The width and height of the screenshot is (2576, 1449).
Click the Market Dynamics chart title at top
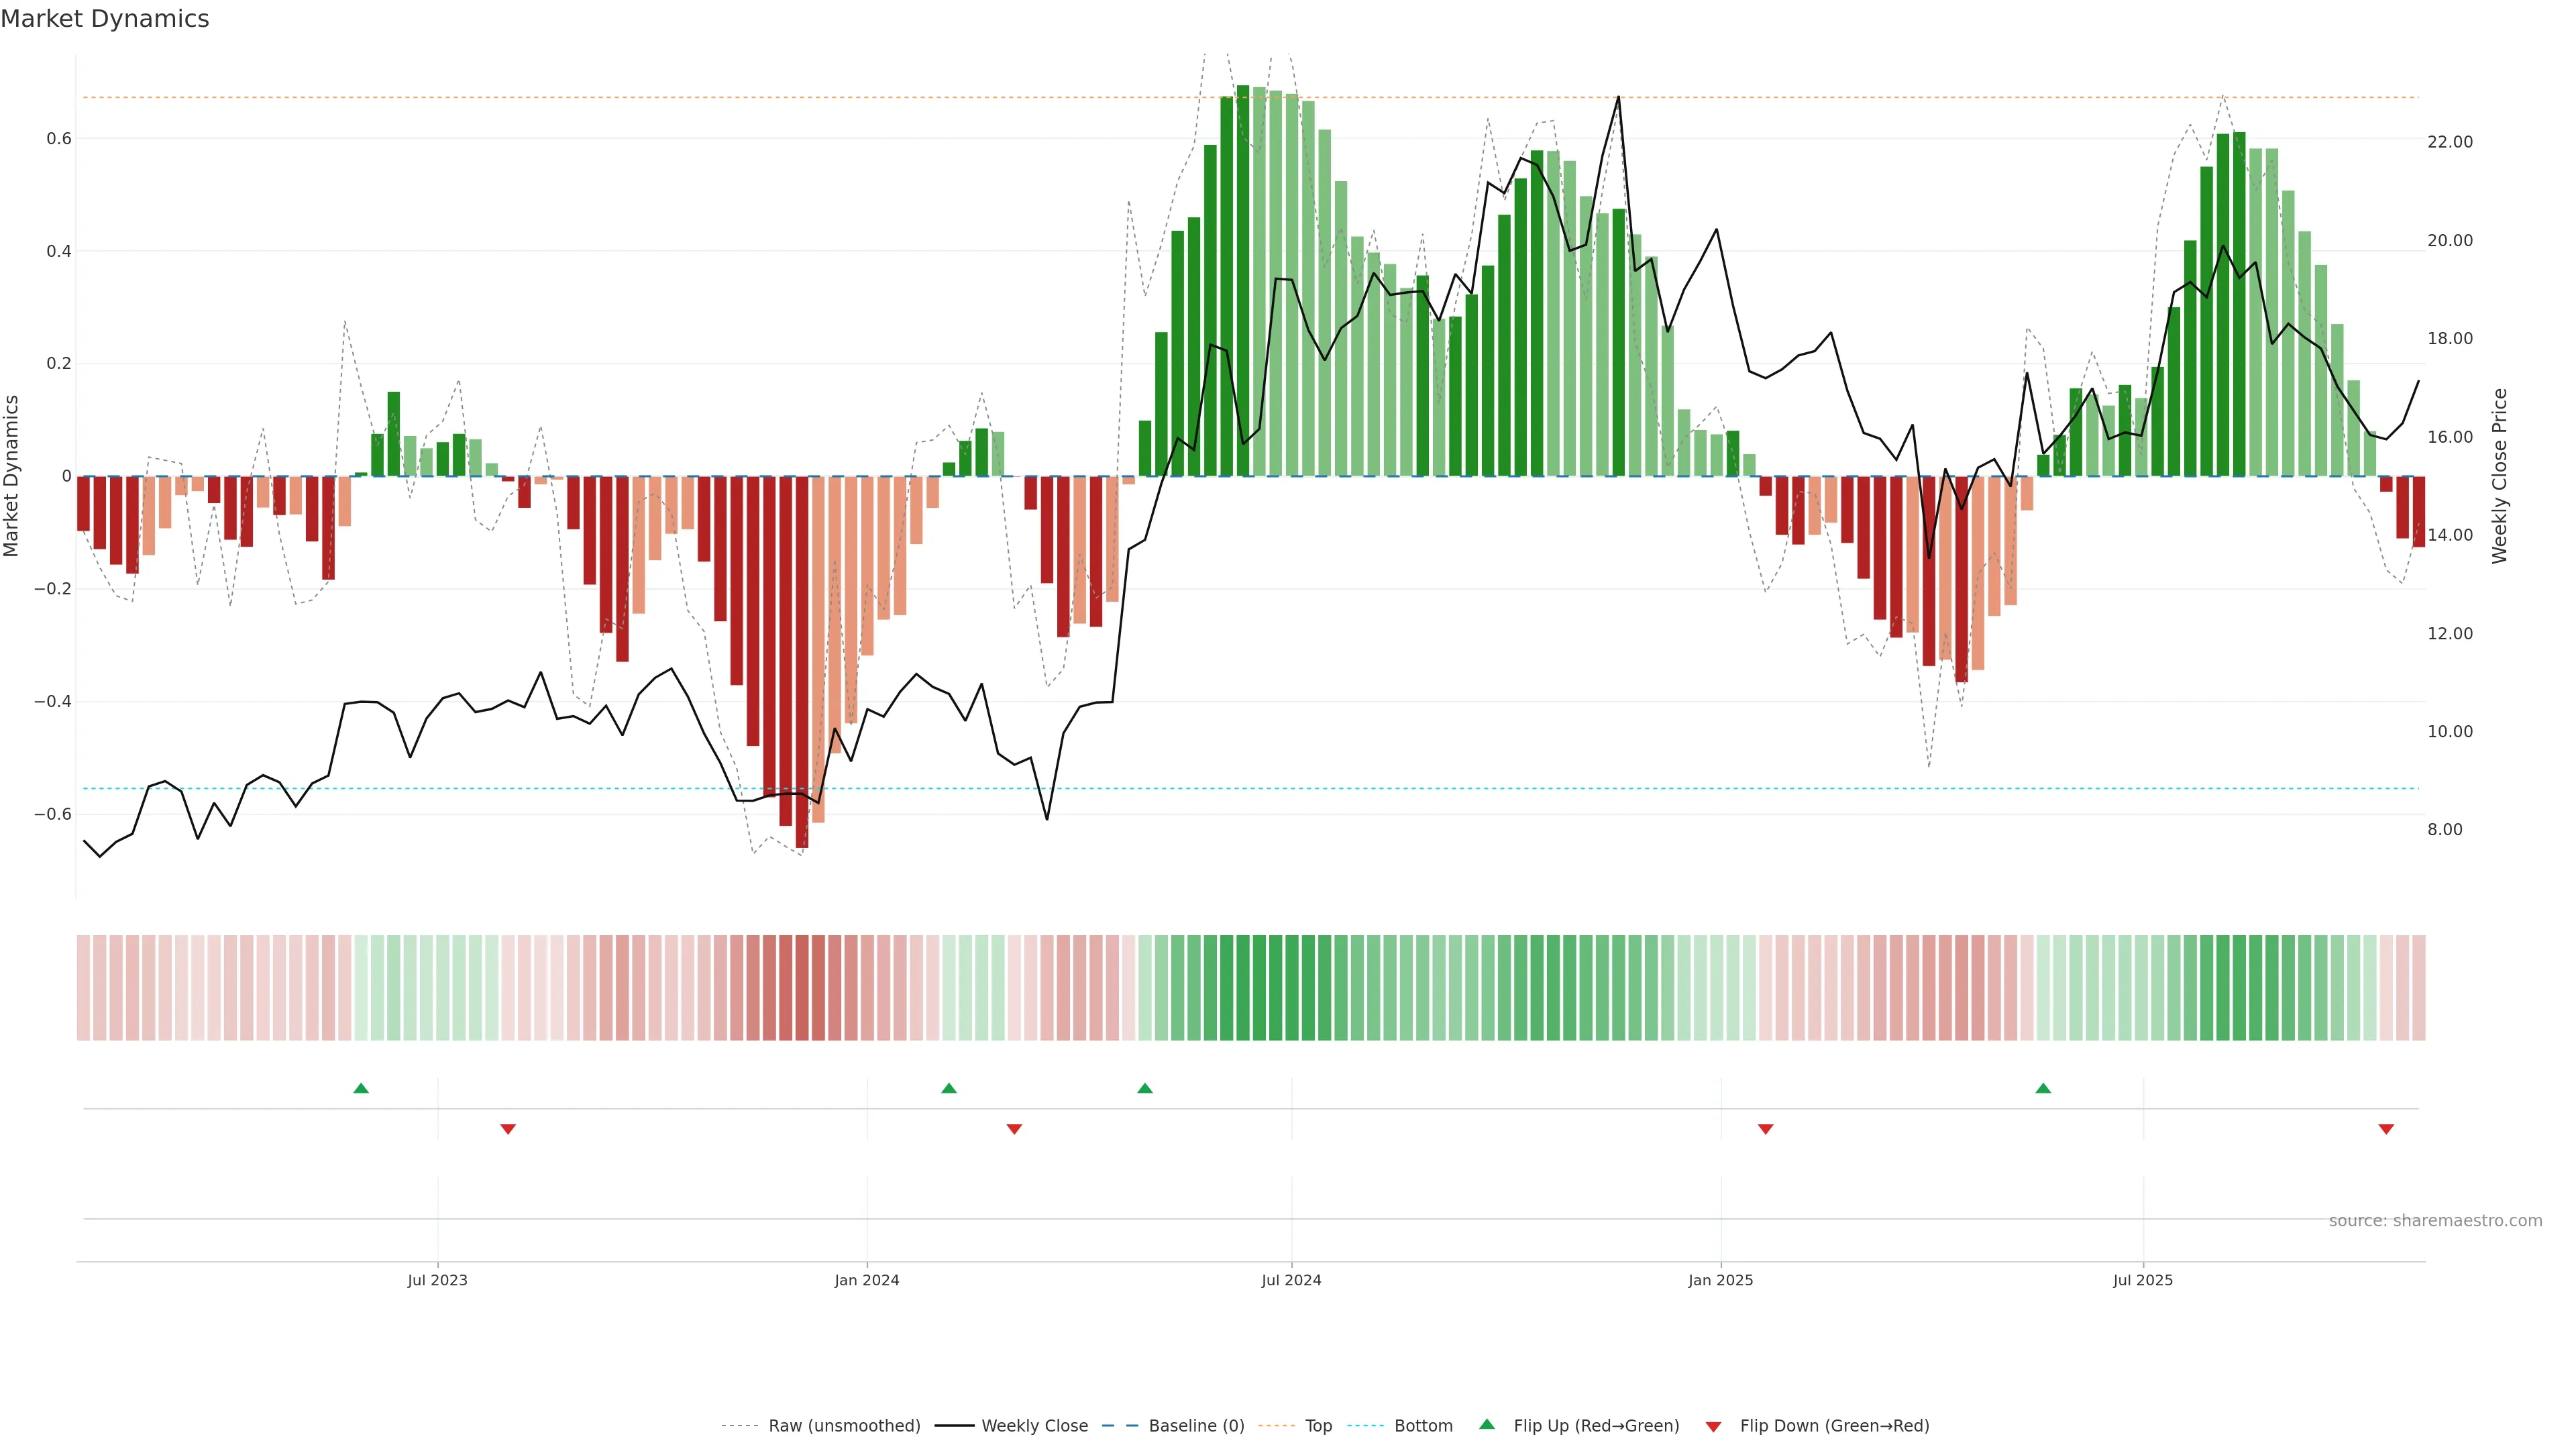tap(105, 19)
